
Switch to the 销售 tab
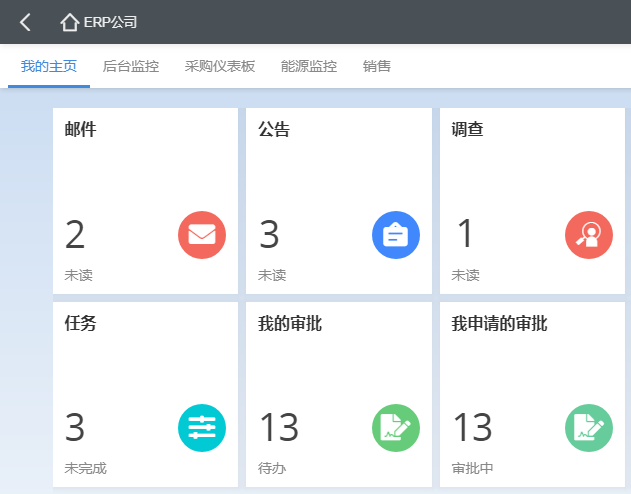[x=377, y=67]
